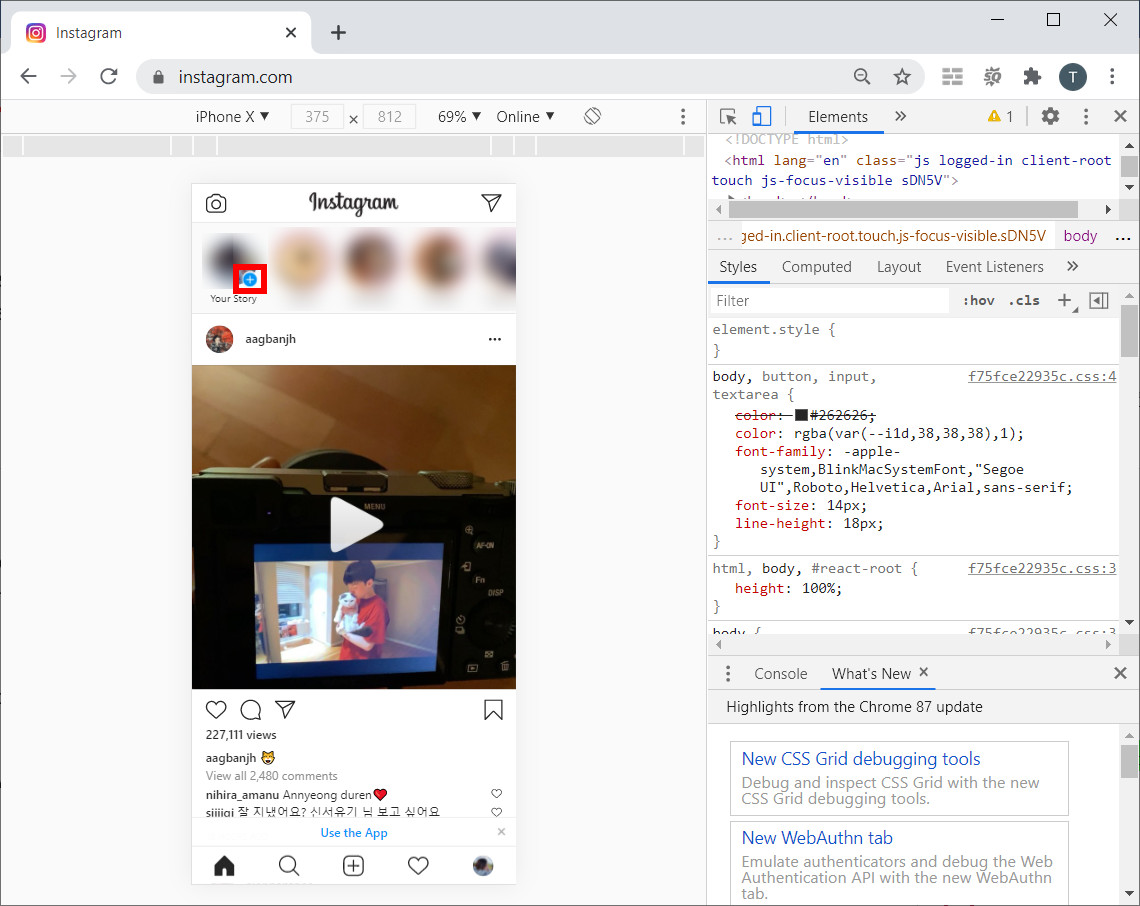Click the styles Filter input

coord(829,300)
